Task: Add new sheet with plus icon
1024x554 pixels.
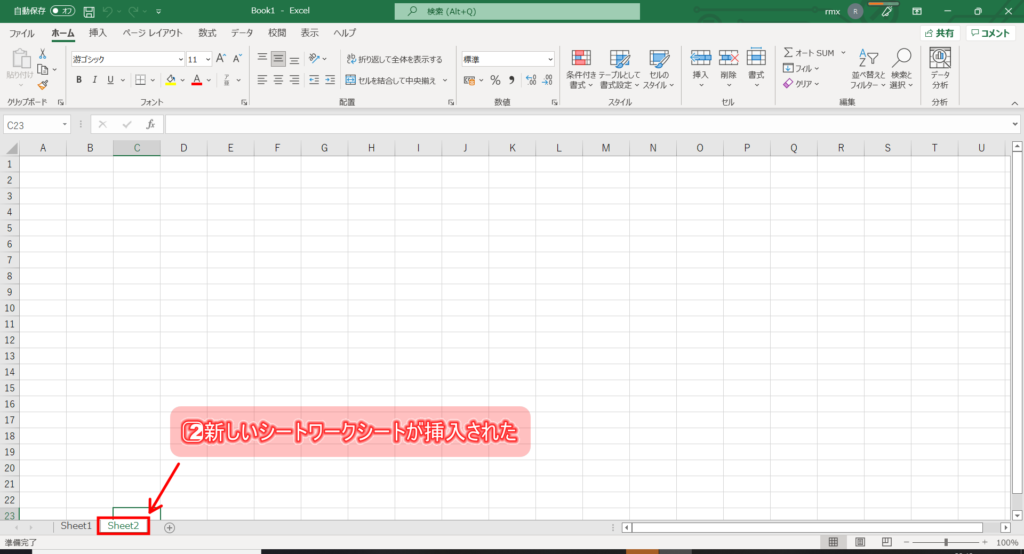Action: [169, 527]
